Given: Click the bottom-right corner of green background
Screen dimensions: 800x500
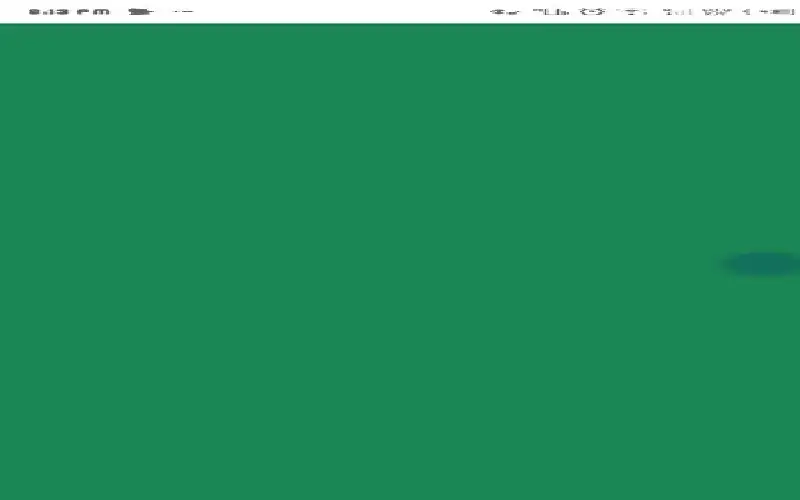Looking at the screenshot, I should coord(790,490).
